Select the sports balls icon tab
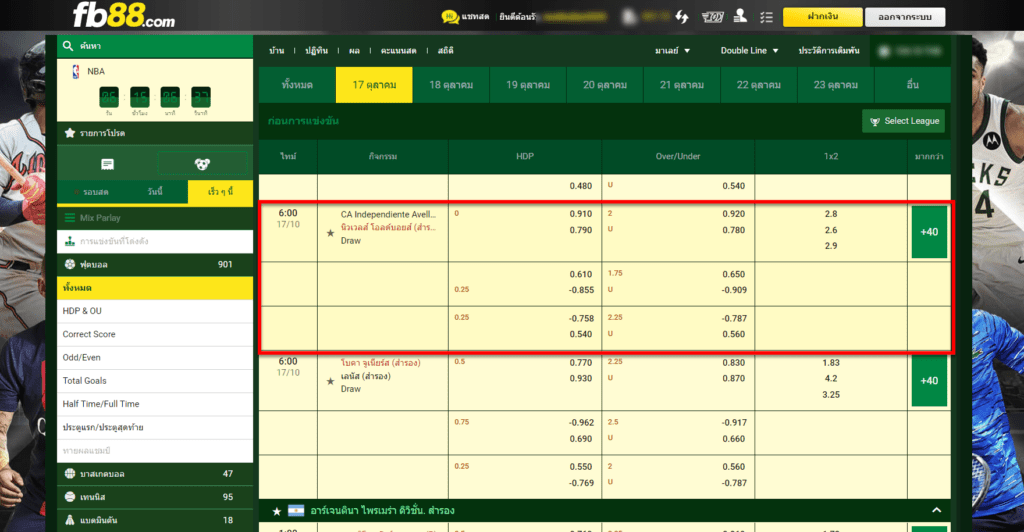Viewport: 1024px width, 532px height. click(x=202, y=164)
